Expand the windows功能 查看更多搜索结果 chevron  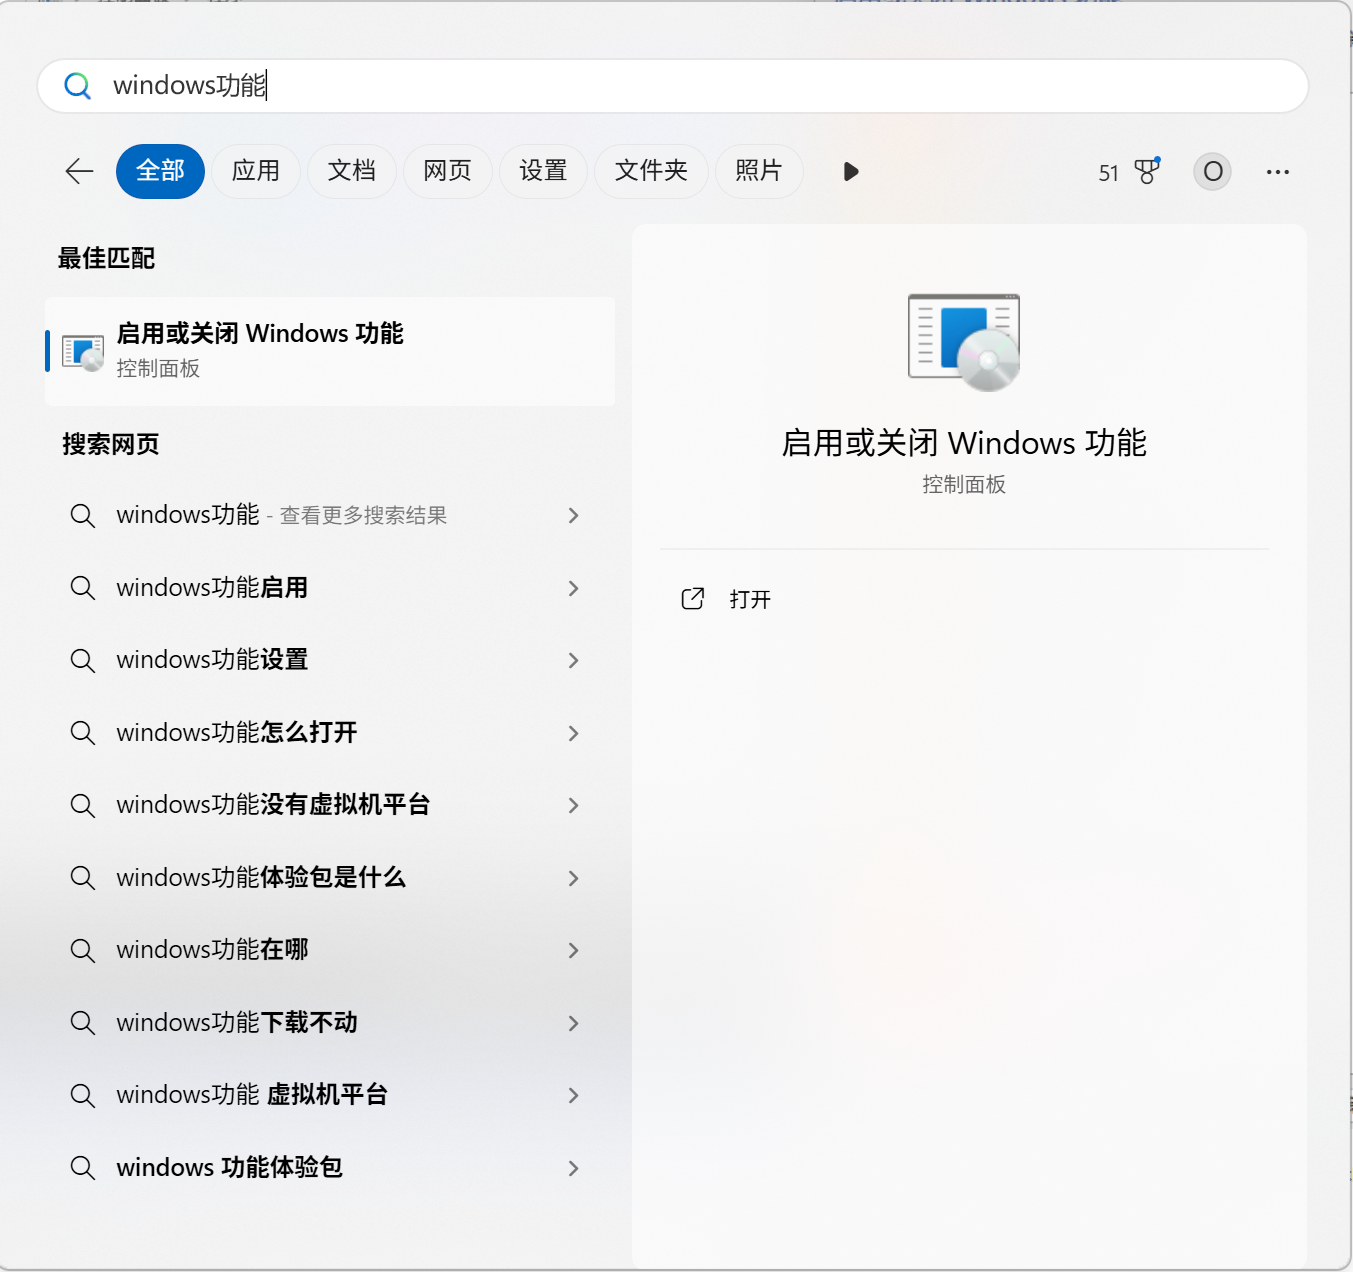coord(574,515)
